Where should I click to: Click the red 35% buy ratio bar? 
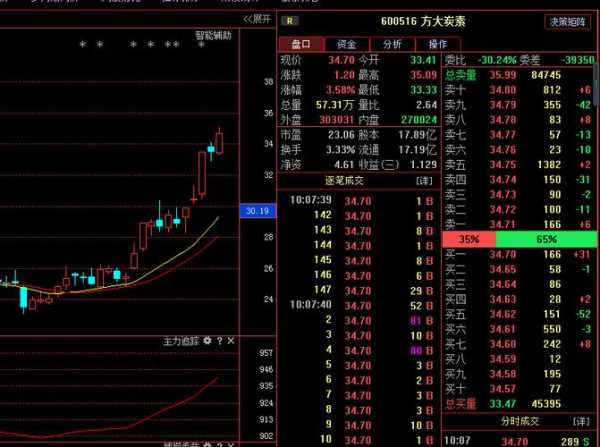coord(469,239)
